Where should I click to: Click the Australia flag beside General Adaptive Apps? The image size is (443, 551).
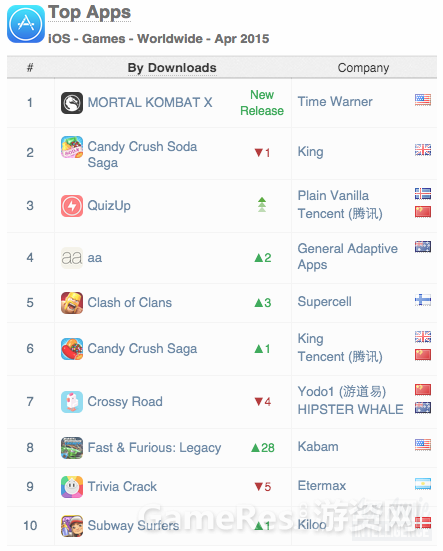pos(423,247)
